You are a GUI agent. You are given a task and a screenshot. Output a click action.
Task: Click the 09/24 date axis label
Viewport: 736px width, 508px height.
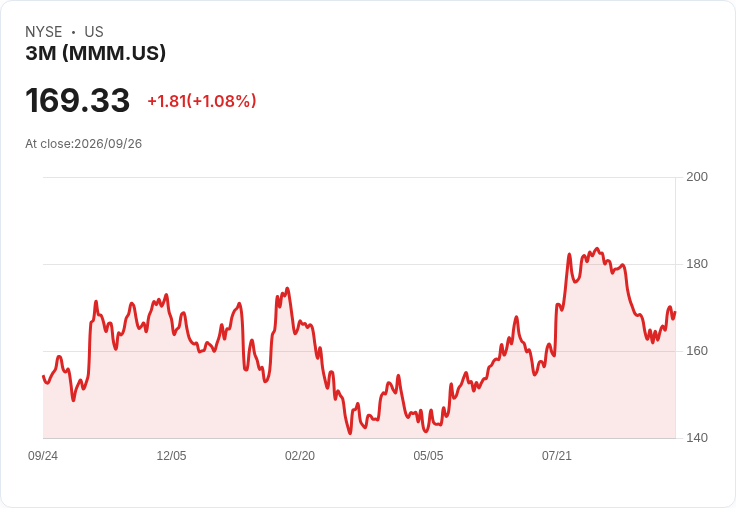[x=43, y=455]
